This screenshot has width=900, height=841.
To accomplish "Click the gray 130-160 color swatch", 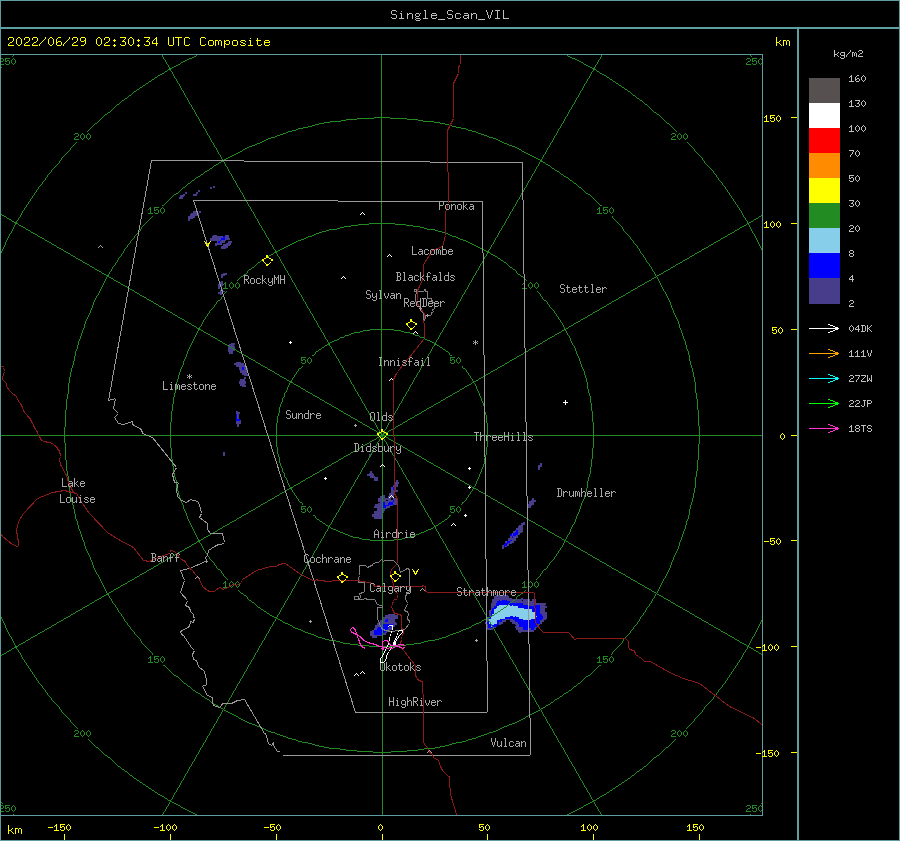I will click(x=824, y=91).
